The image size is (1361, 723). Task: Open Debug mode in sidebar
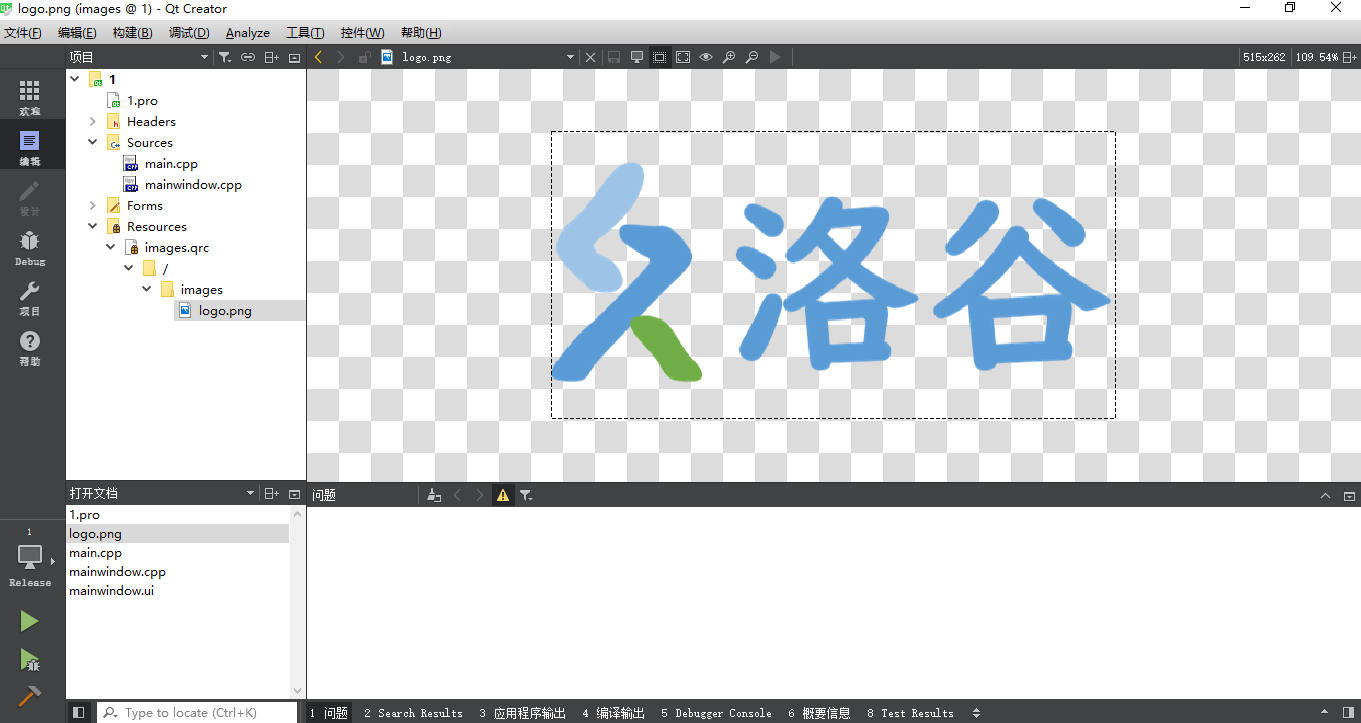30,248
